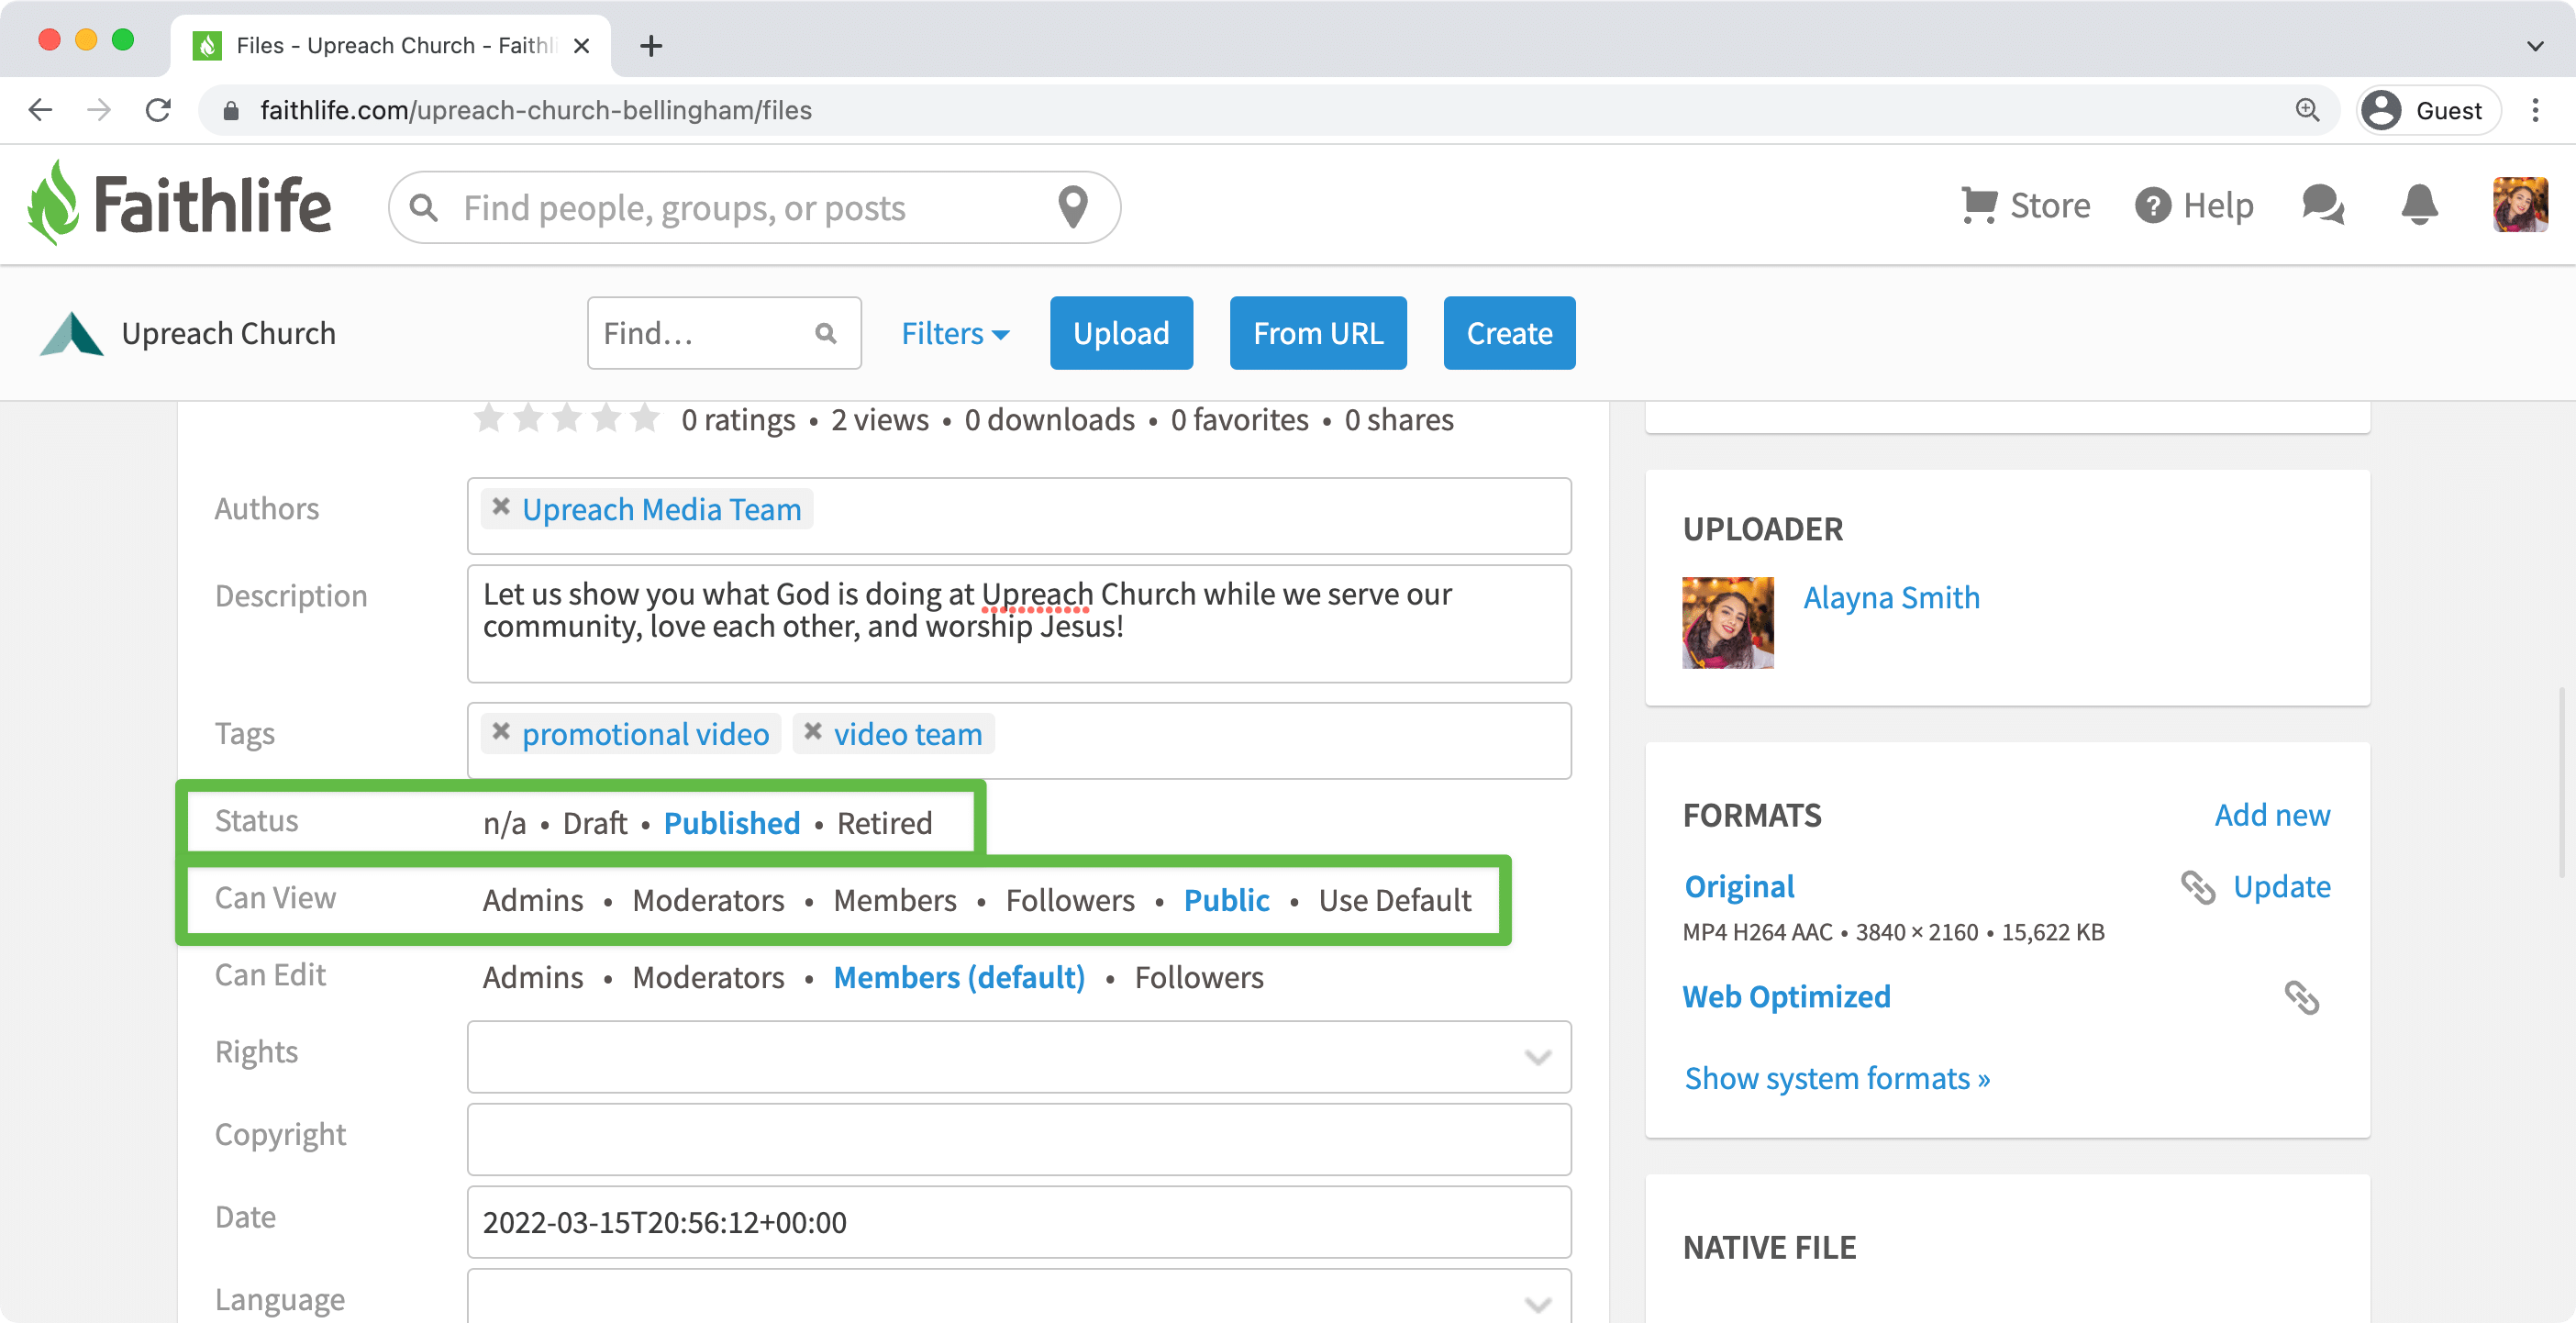This screenshot has width=2576, height=1323.
Task: Set Can Edit to Admins
Action: (x=533, y=977)
